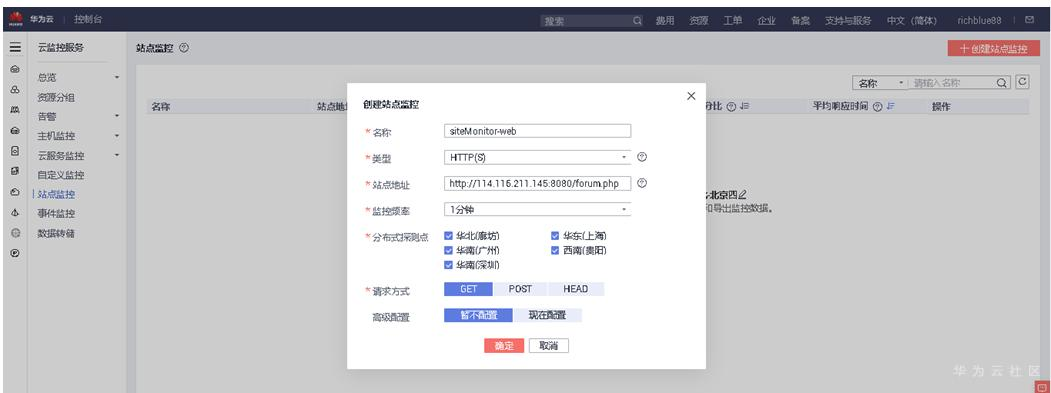Uncheck the 华南(深圳) probe point

[x=448, y=266]
